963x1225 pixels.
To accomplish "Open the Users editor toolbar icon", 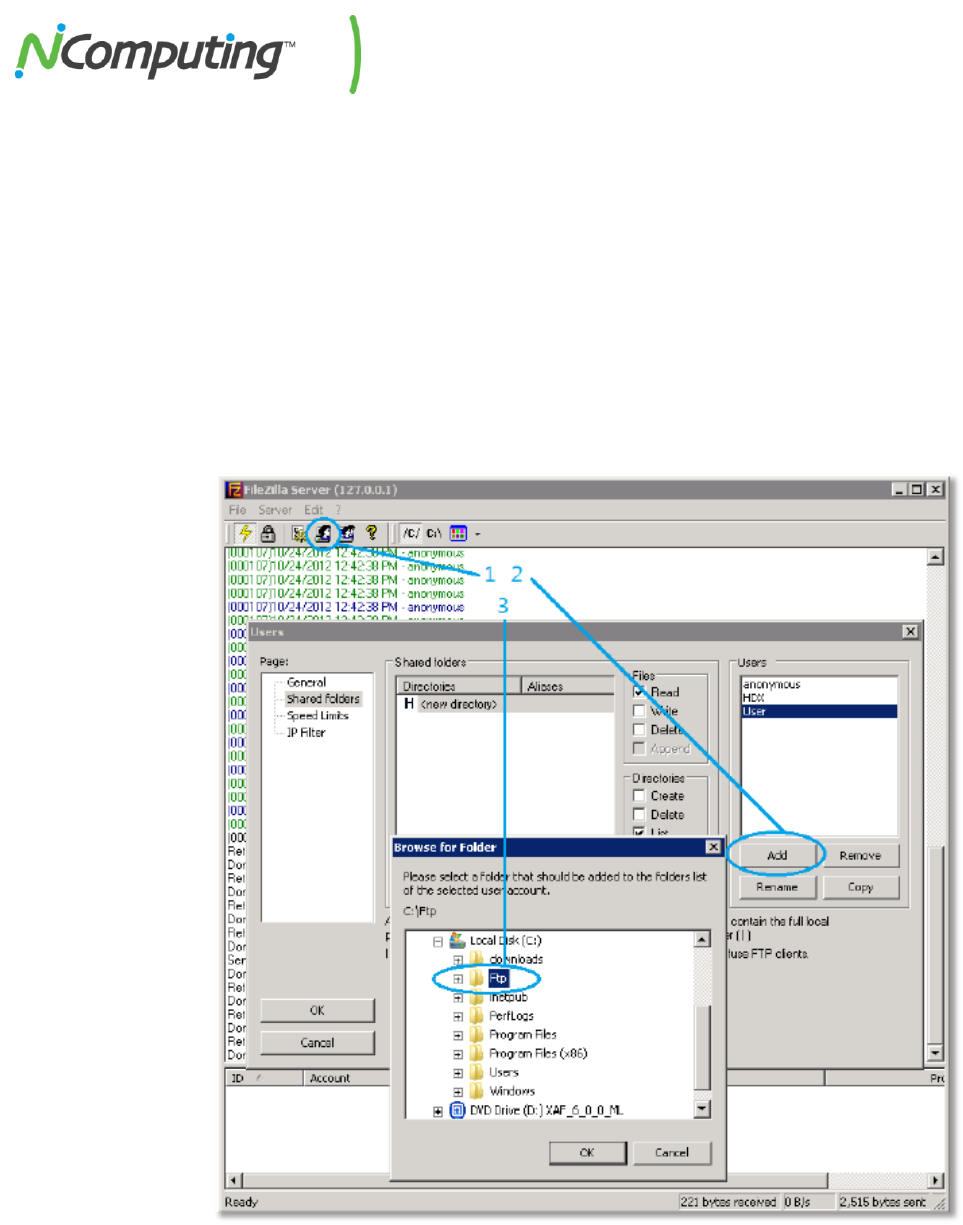I will pyautogui.click(x=324, y=534).
